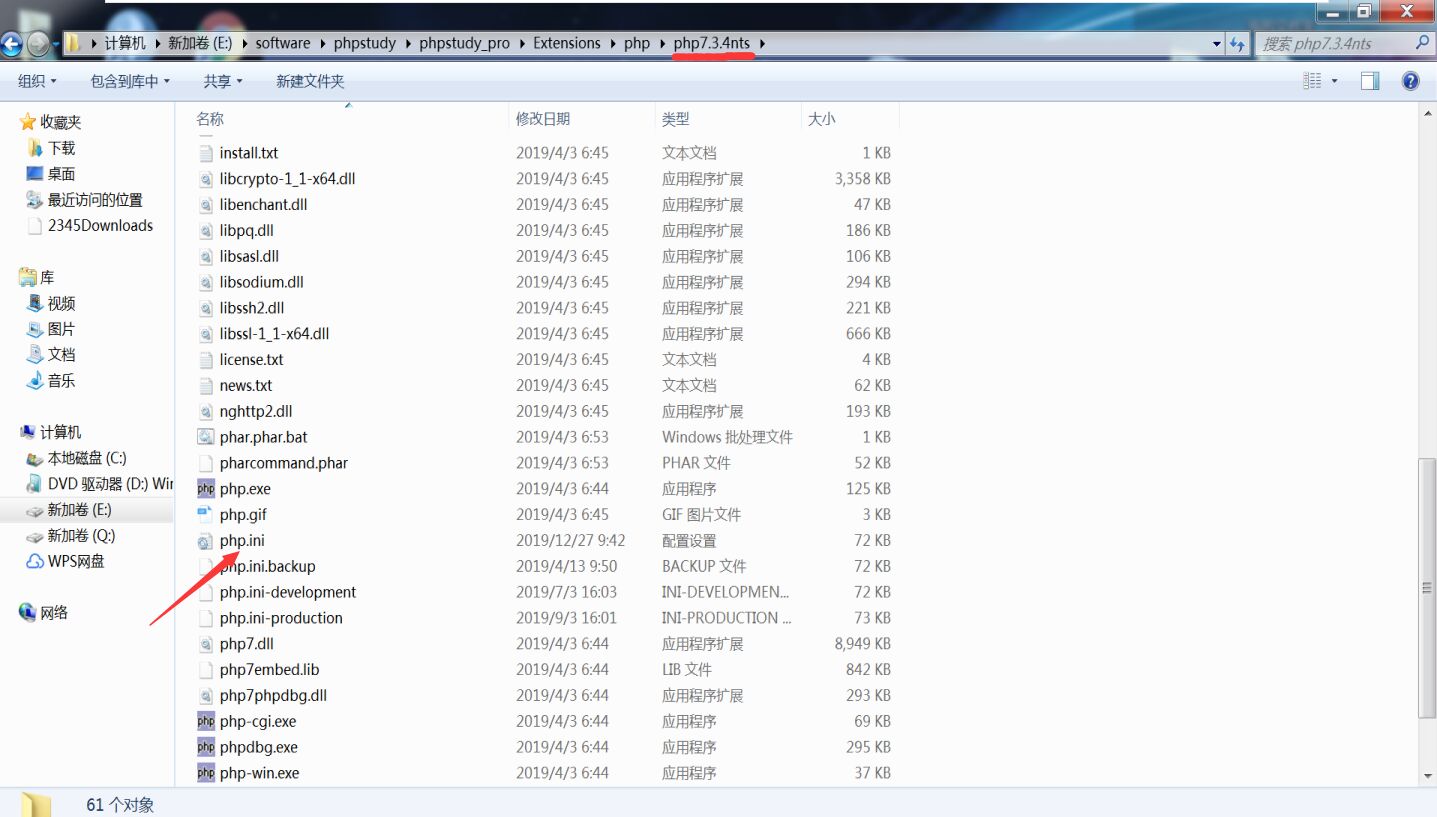Screen dimensions: 1437x817
Task: Open the 组织 dropdown menu
Action: [x=37, y=81]
